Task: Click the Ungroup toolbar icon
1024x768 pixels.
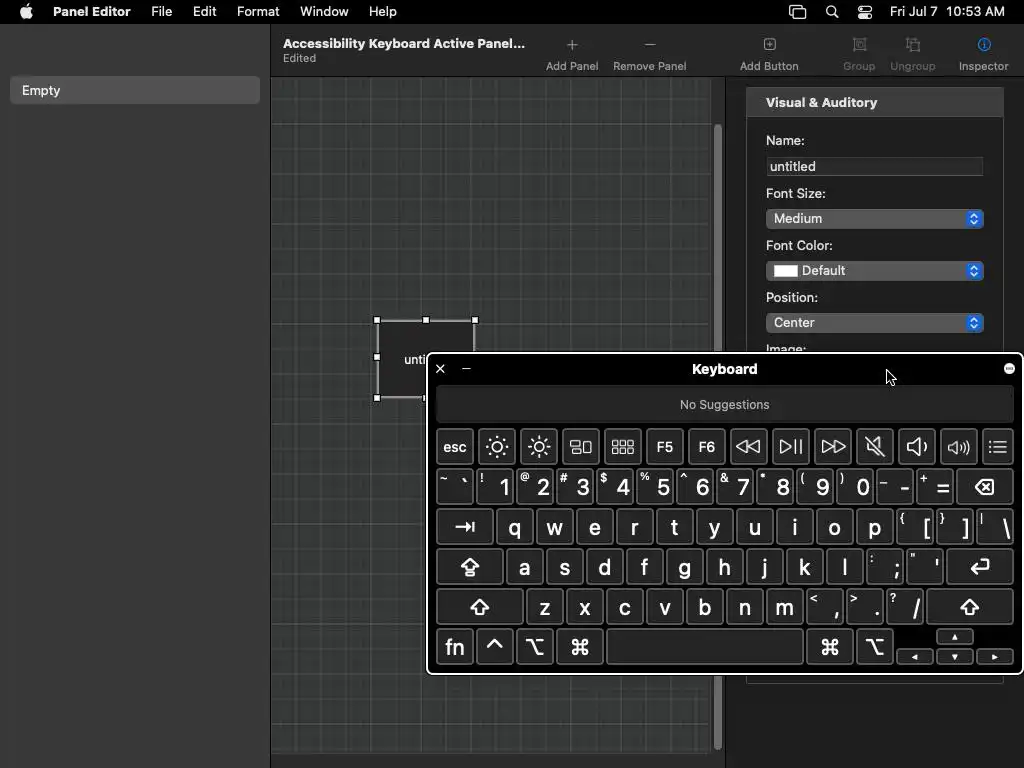Action: (x=913, y=44)
